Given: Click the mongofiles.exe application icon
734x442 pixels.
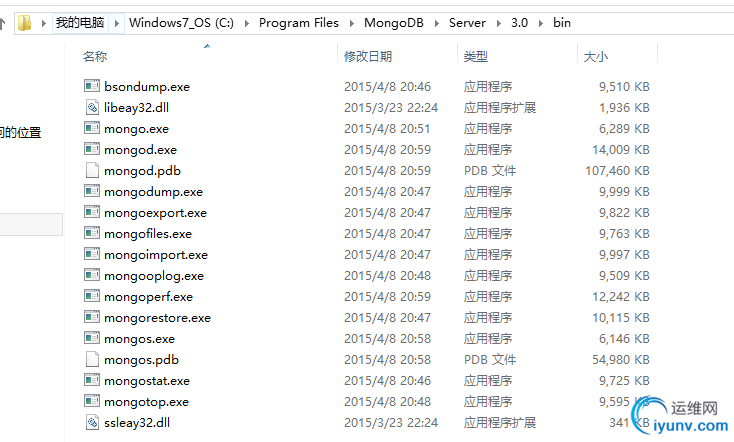Looking at the screenshot, I should pyautogui.click(x=92, y=233).
